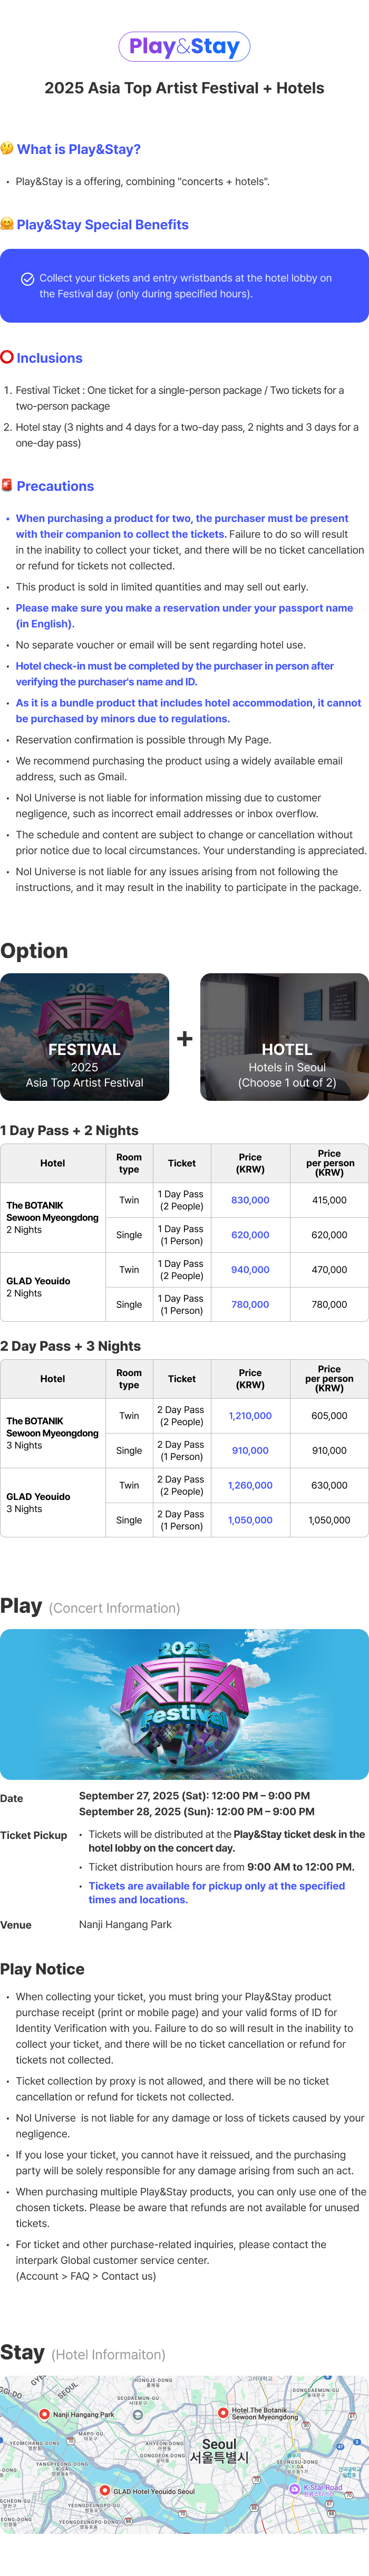The height and width of the screenshot is (2576, 369).
Task: Click the 470,000 per person price cell
Action: 329,1270
